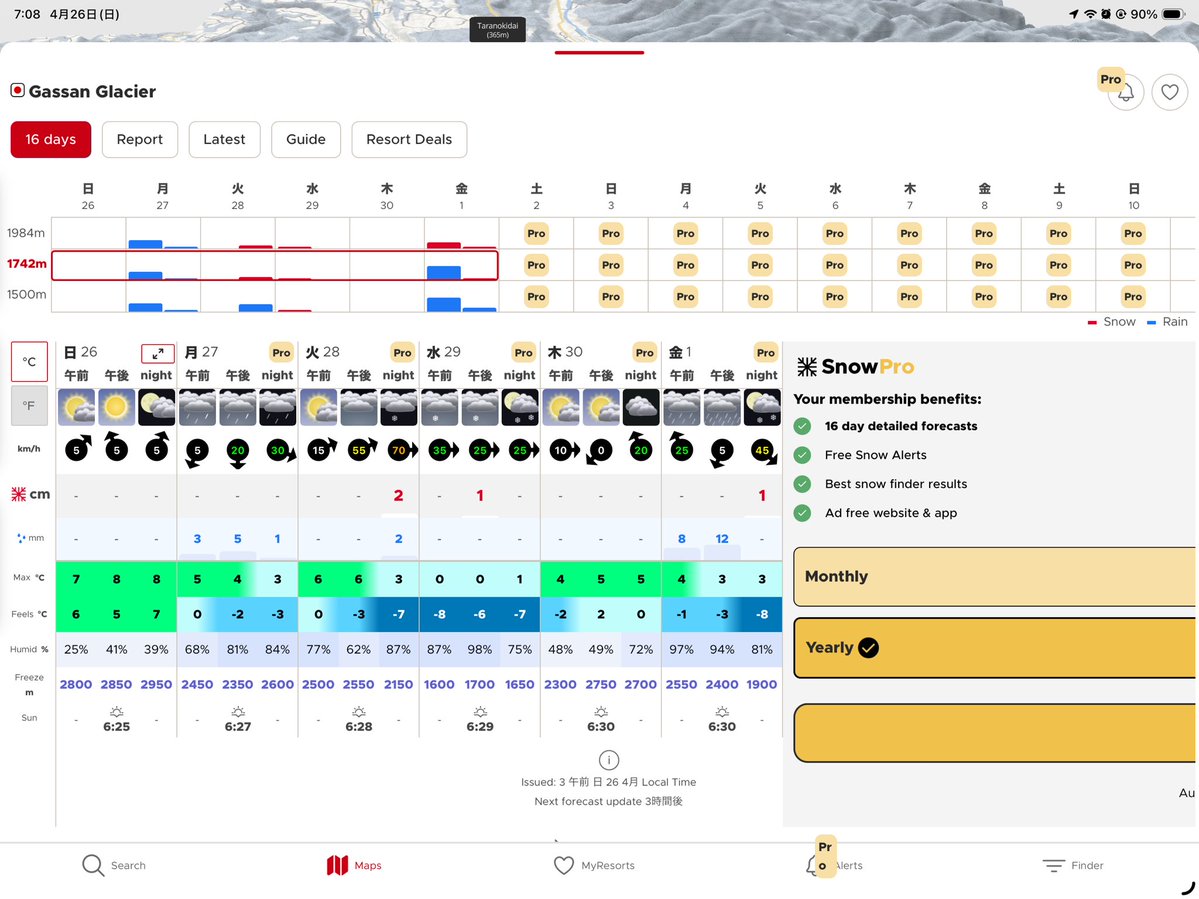Tap Pro badge for Sunday 10 at 1500m

(x=1133, y=296)
